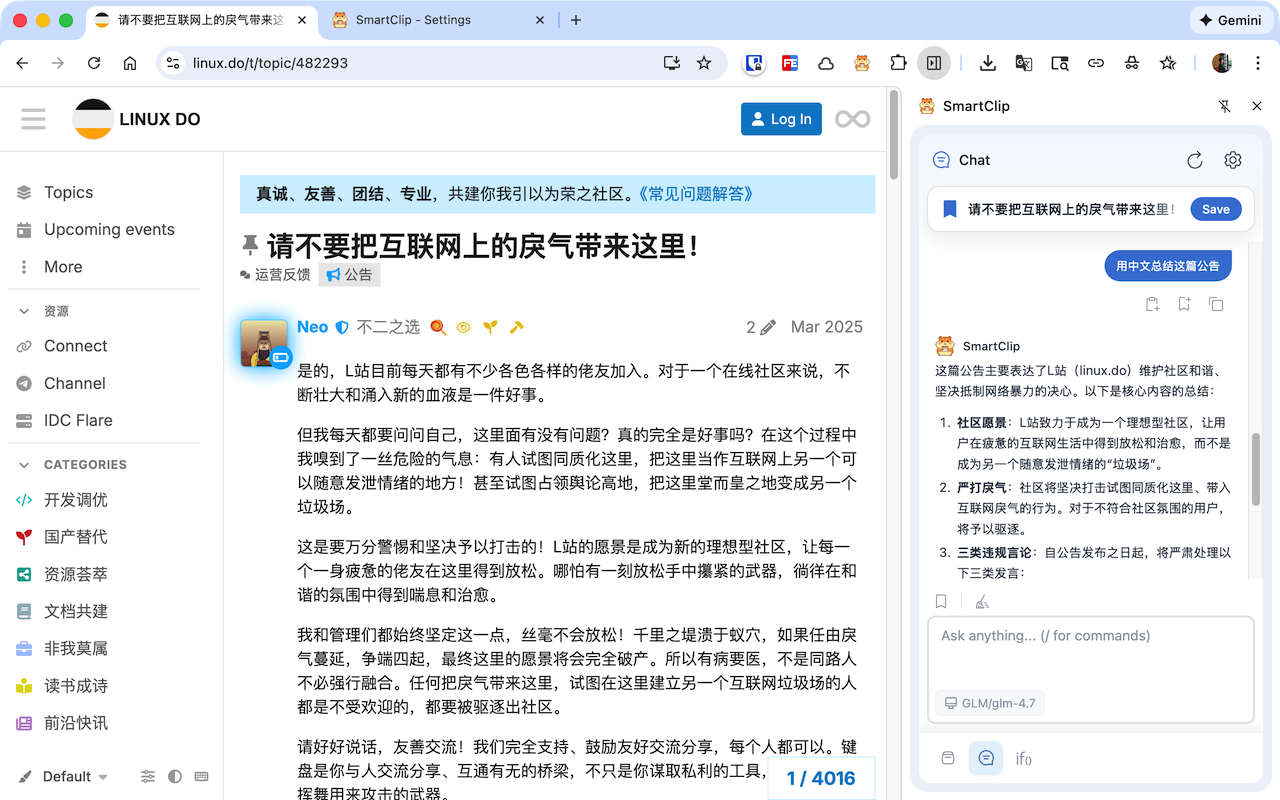Open a new browser tab
1280x800 pixels.
576,20
